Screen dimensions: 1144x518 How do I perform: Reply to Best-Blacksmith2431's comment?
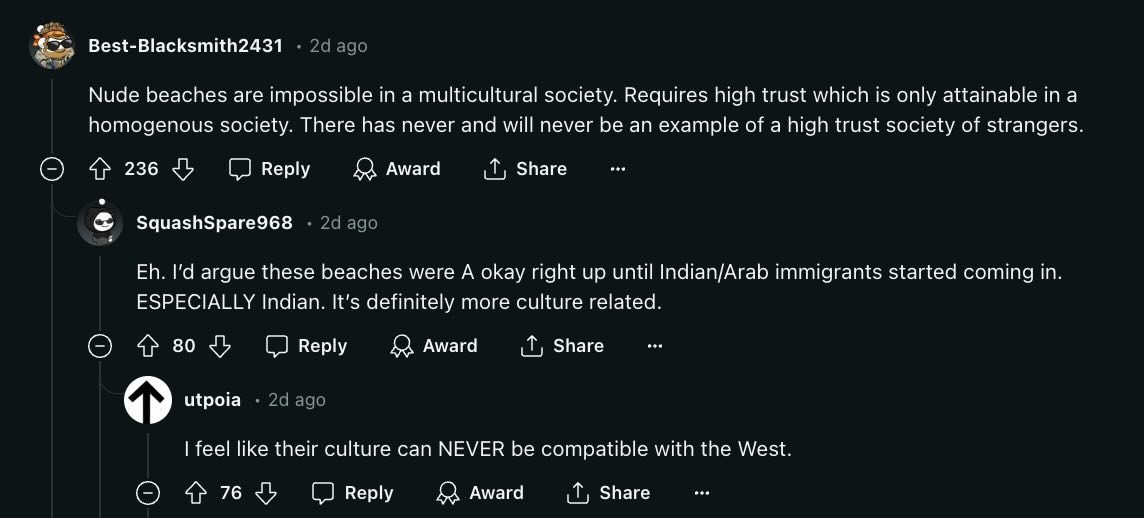tap(269, 169)
